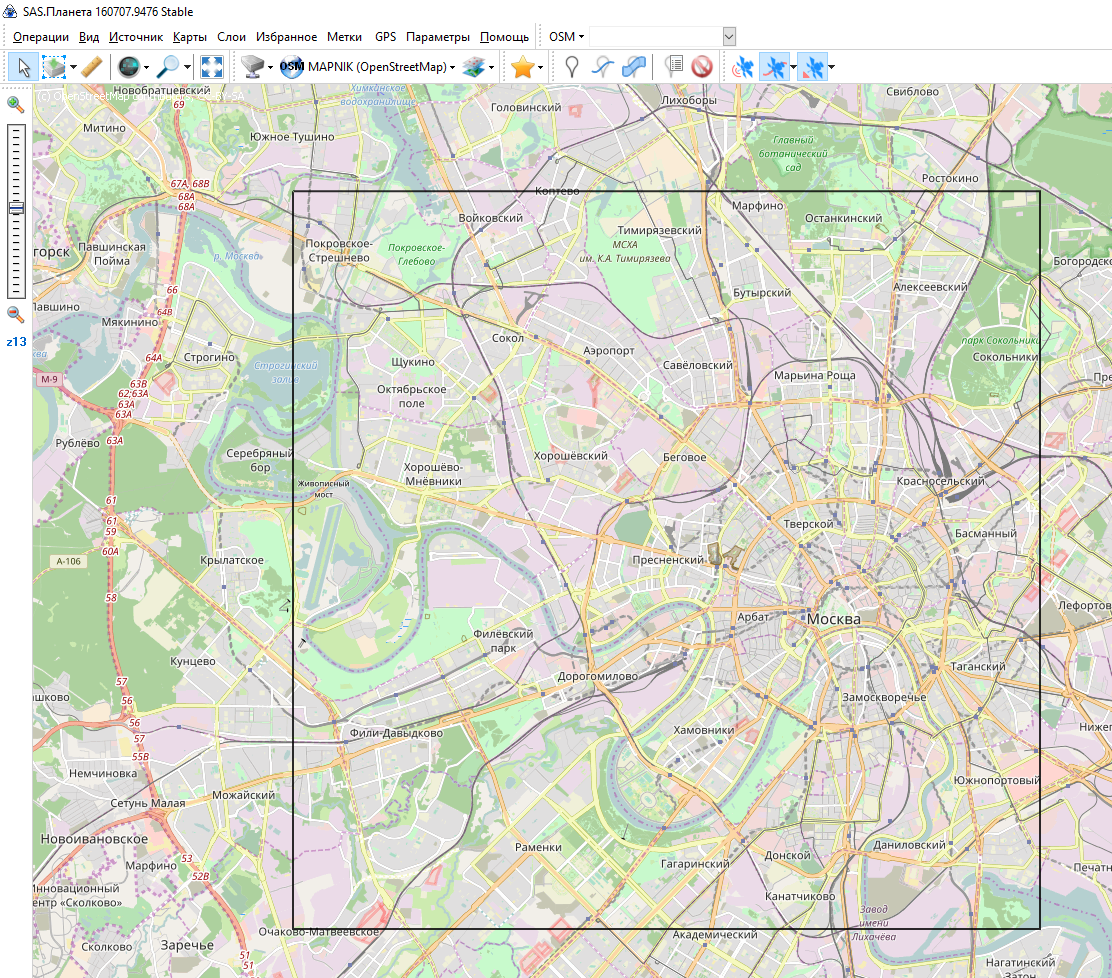
Task: Toggle GPS receiver connection
Action: click(743, 67)
